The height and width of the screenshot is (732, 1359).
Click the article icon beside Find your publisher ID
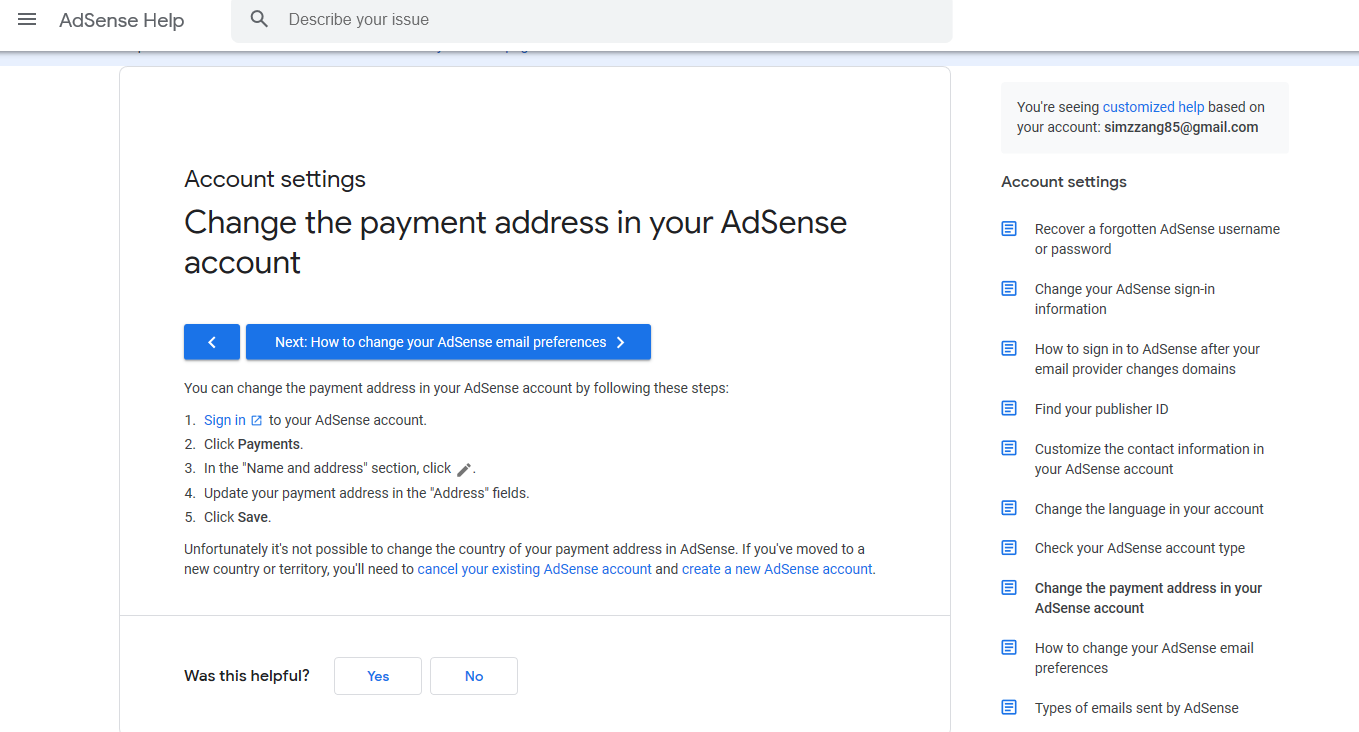[x=1009, y=409]
